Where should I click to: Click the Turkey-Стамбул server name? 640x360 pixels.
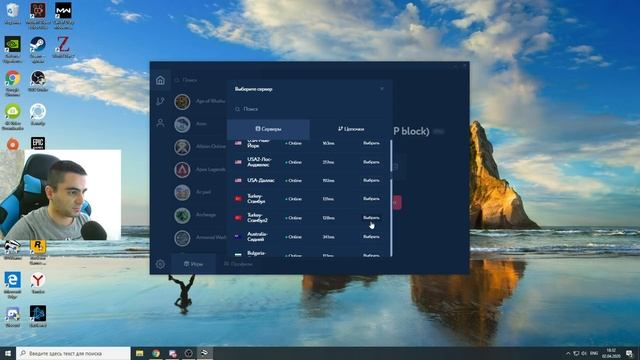tap(256, 198)
